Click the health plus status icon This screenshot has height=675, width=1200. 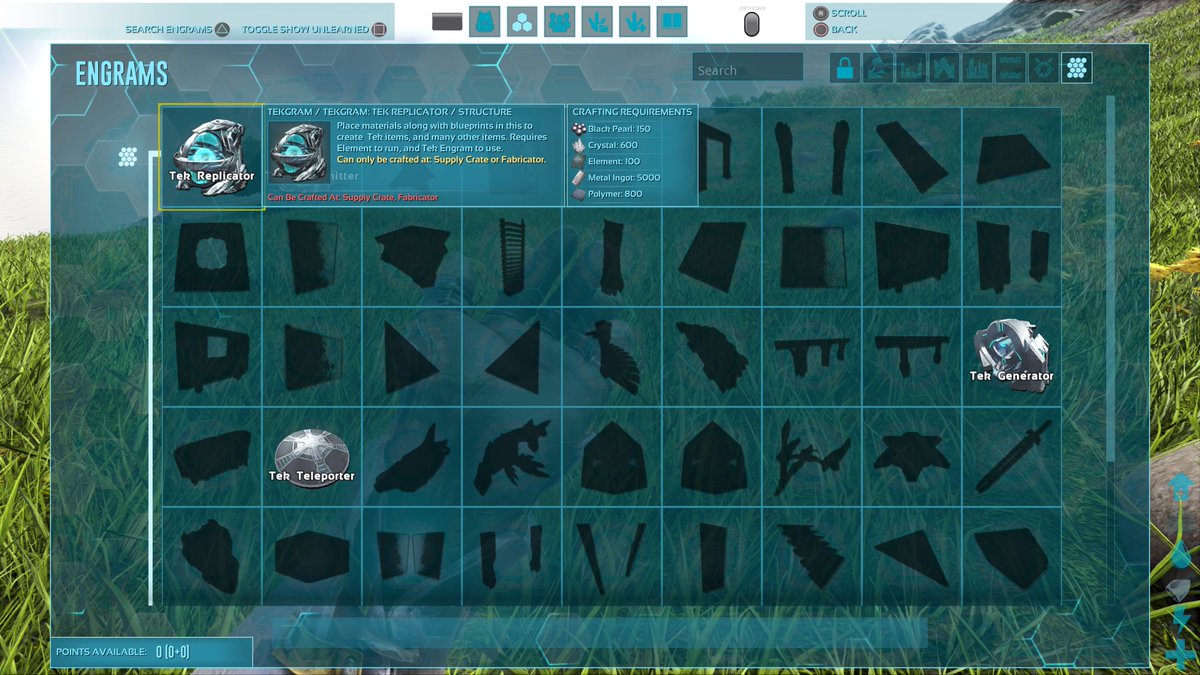pos(1180,653)
